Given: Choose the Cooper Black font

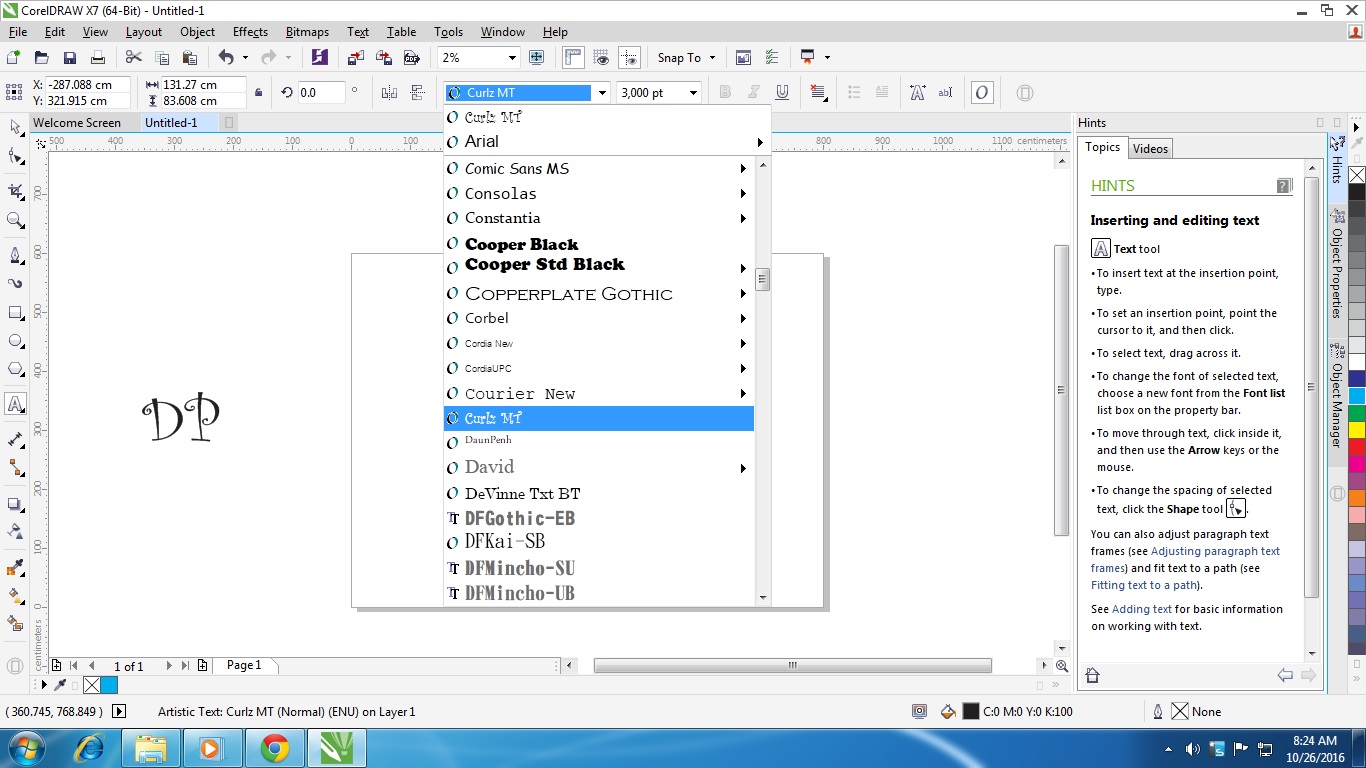Looking at the screenshot, I should 522,244.
